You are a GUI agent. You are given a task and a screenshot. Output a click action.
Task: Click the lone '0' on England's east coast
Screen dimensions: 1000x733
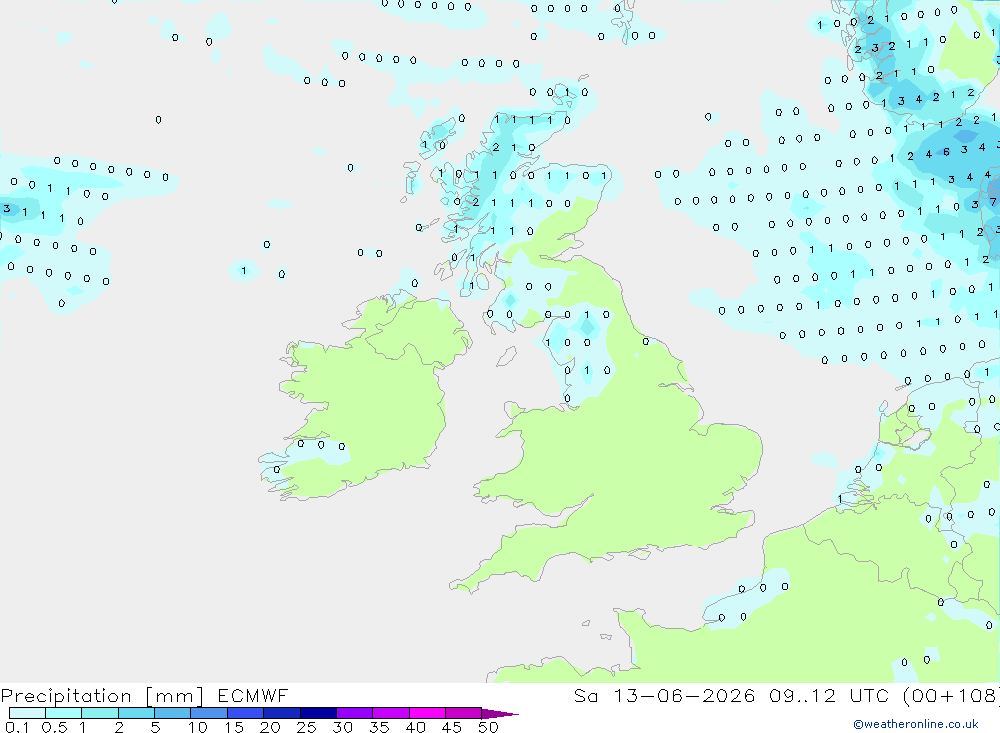click(x=645, y=341)
